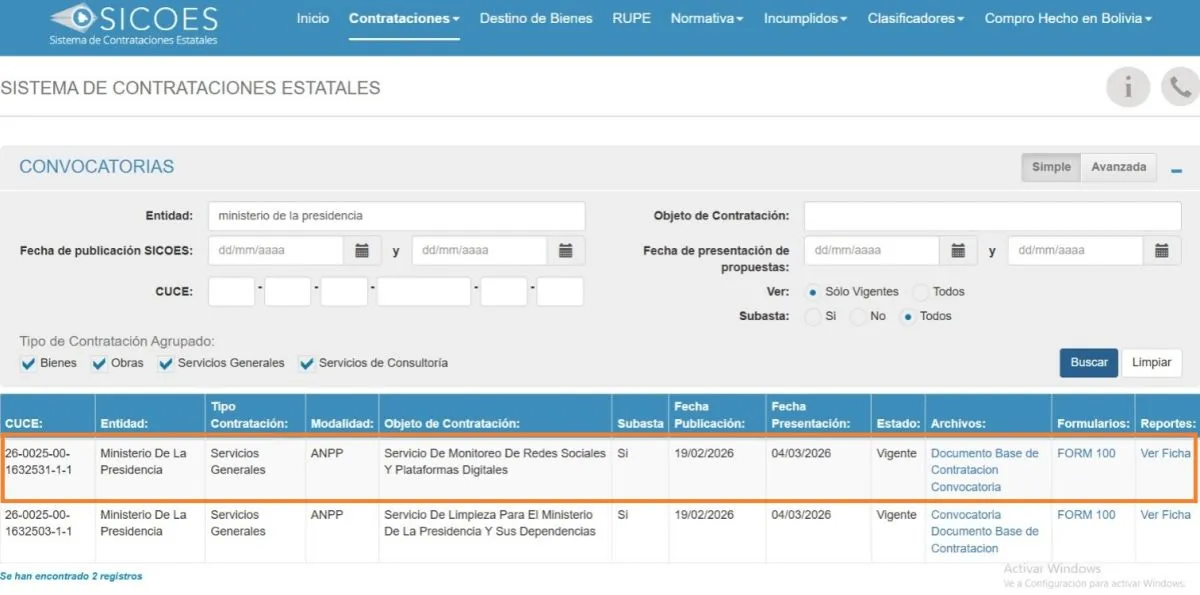
Task: Expand Compro Hecho en Bolivia menu
Action: click(1067, 19)
